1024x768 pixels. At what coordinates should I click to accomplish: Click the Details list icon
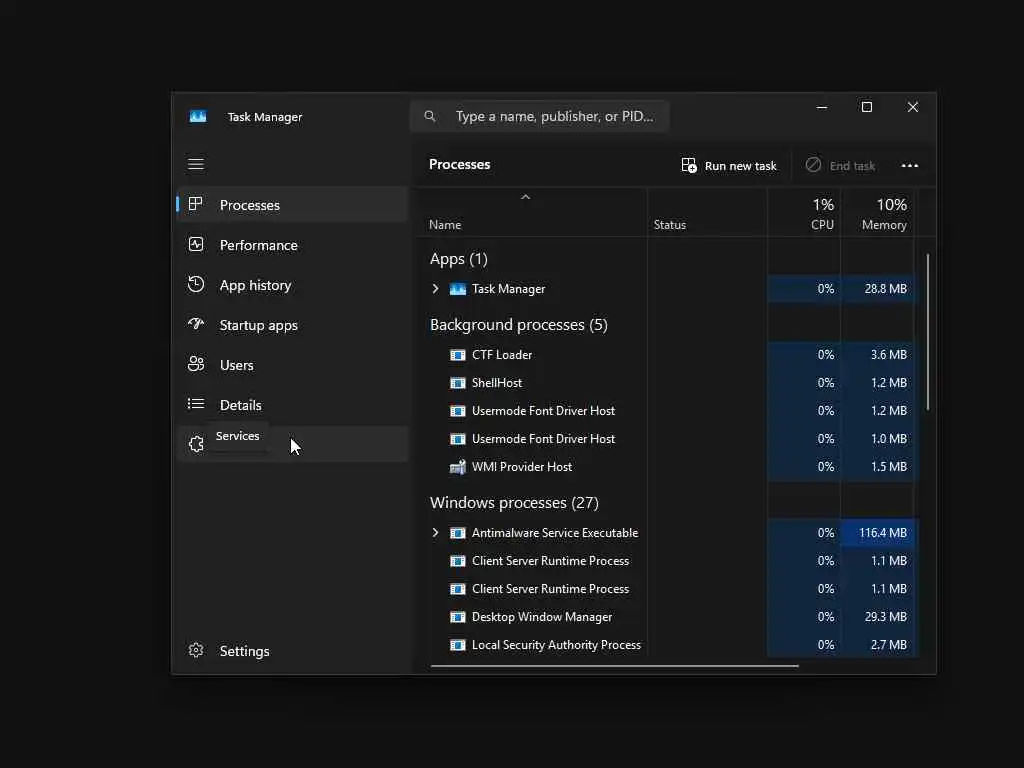(x=196, y=404)
